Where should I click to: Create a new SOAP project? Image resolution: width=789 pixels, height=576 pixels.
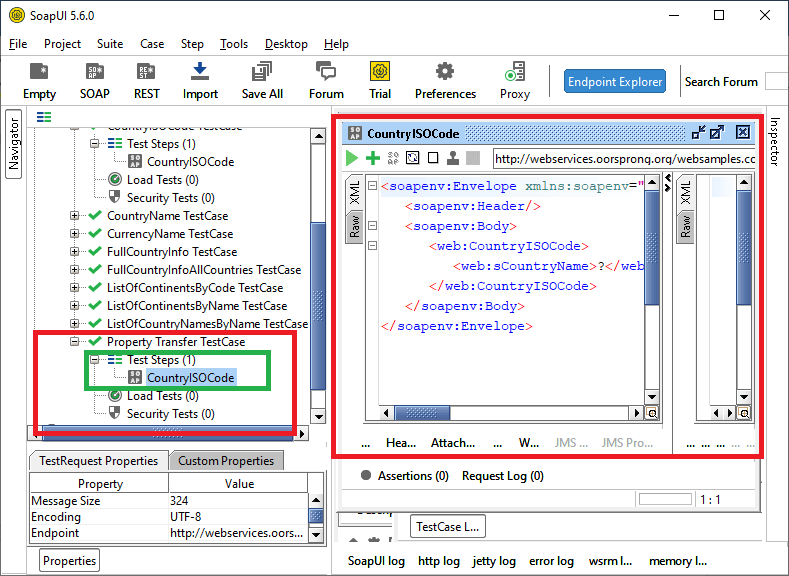click(x=95, y=81)
